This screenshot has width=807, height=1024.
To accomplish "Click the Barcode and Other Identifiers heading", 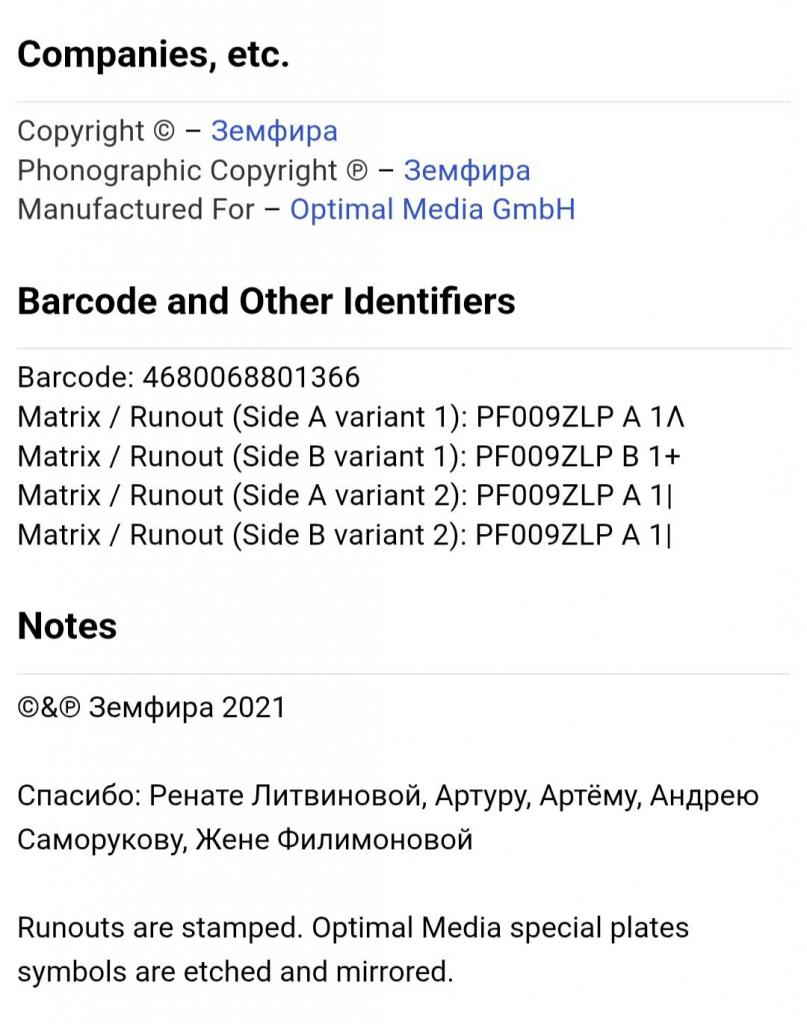I will 266,302.
